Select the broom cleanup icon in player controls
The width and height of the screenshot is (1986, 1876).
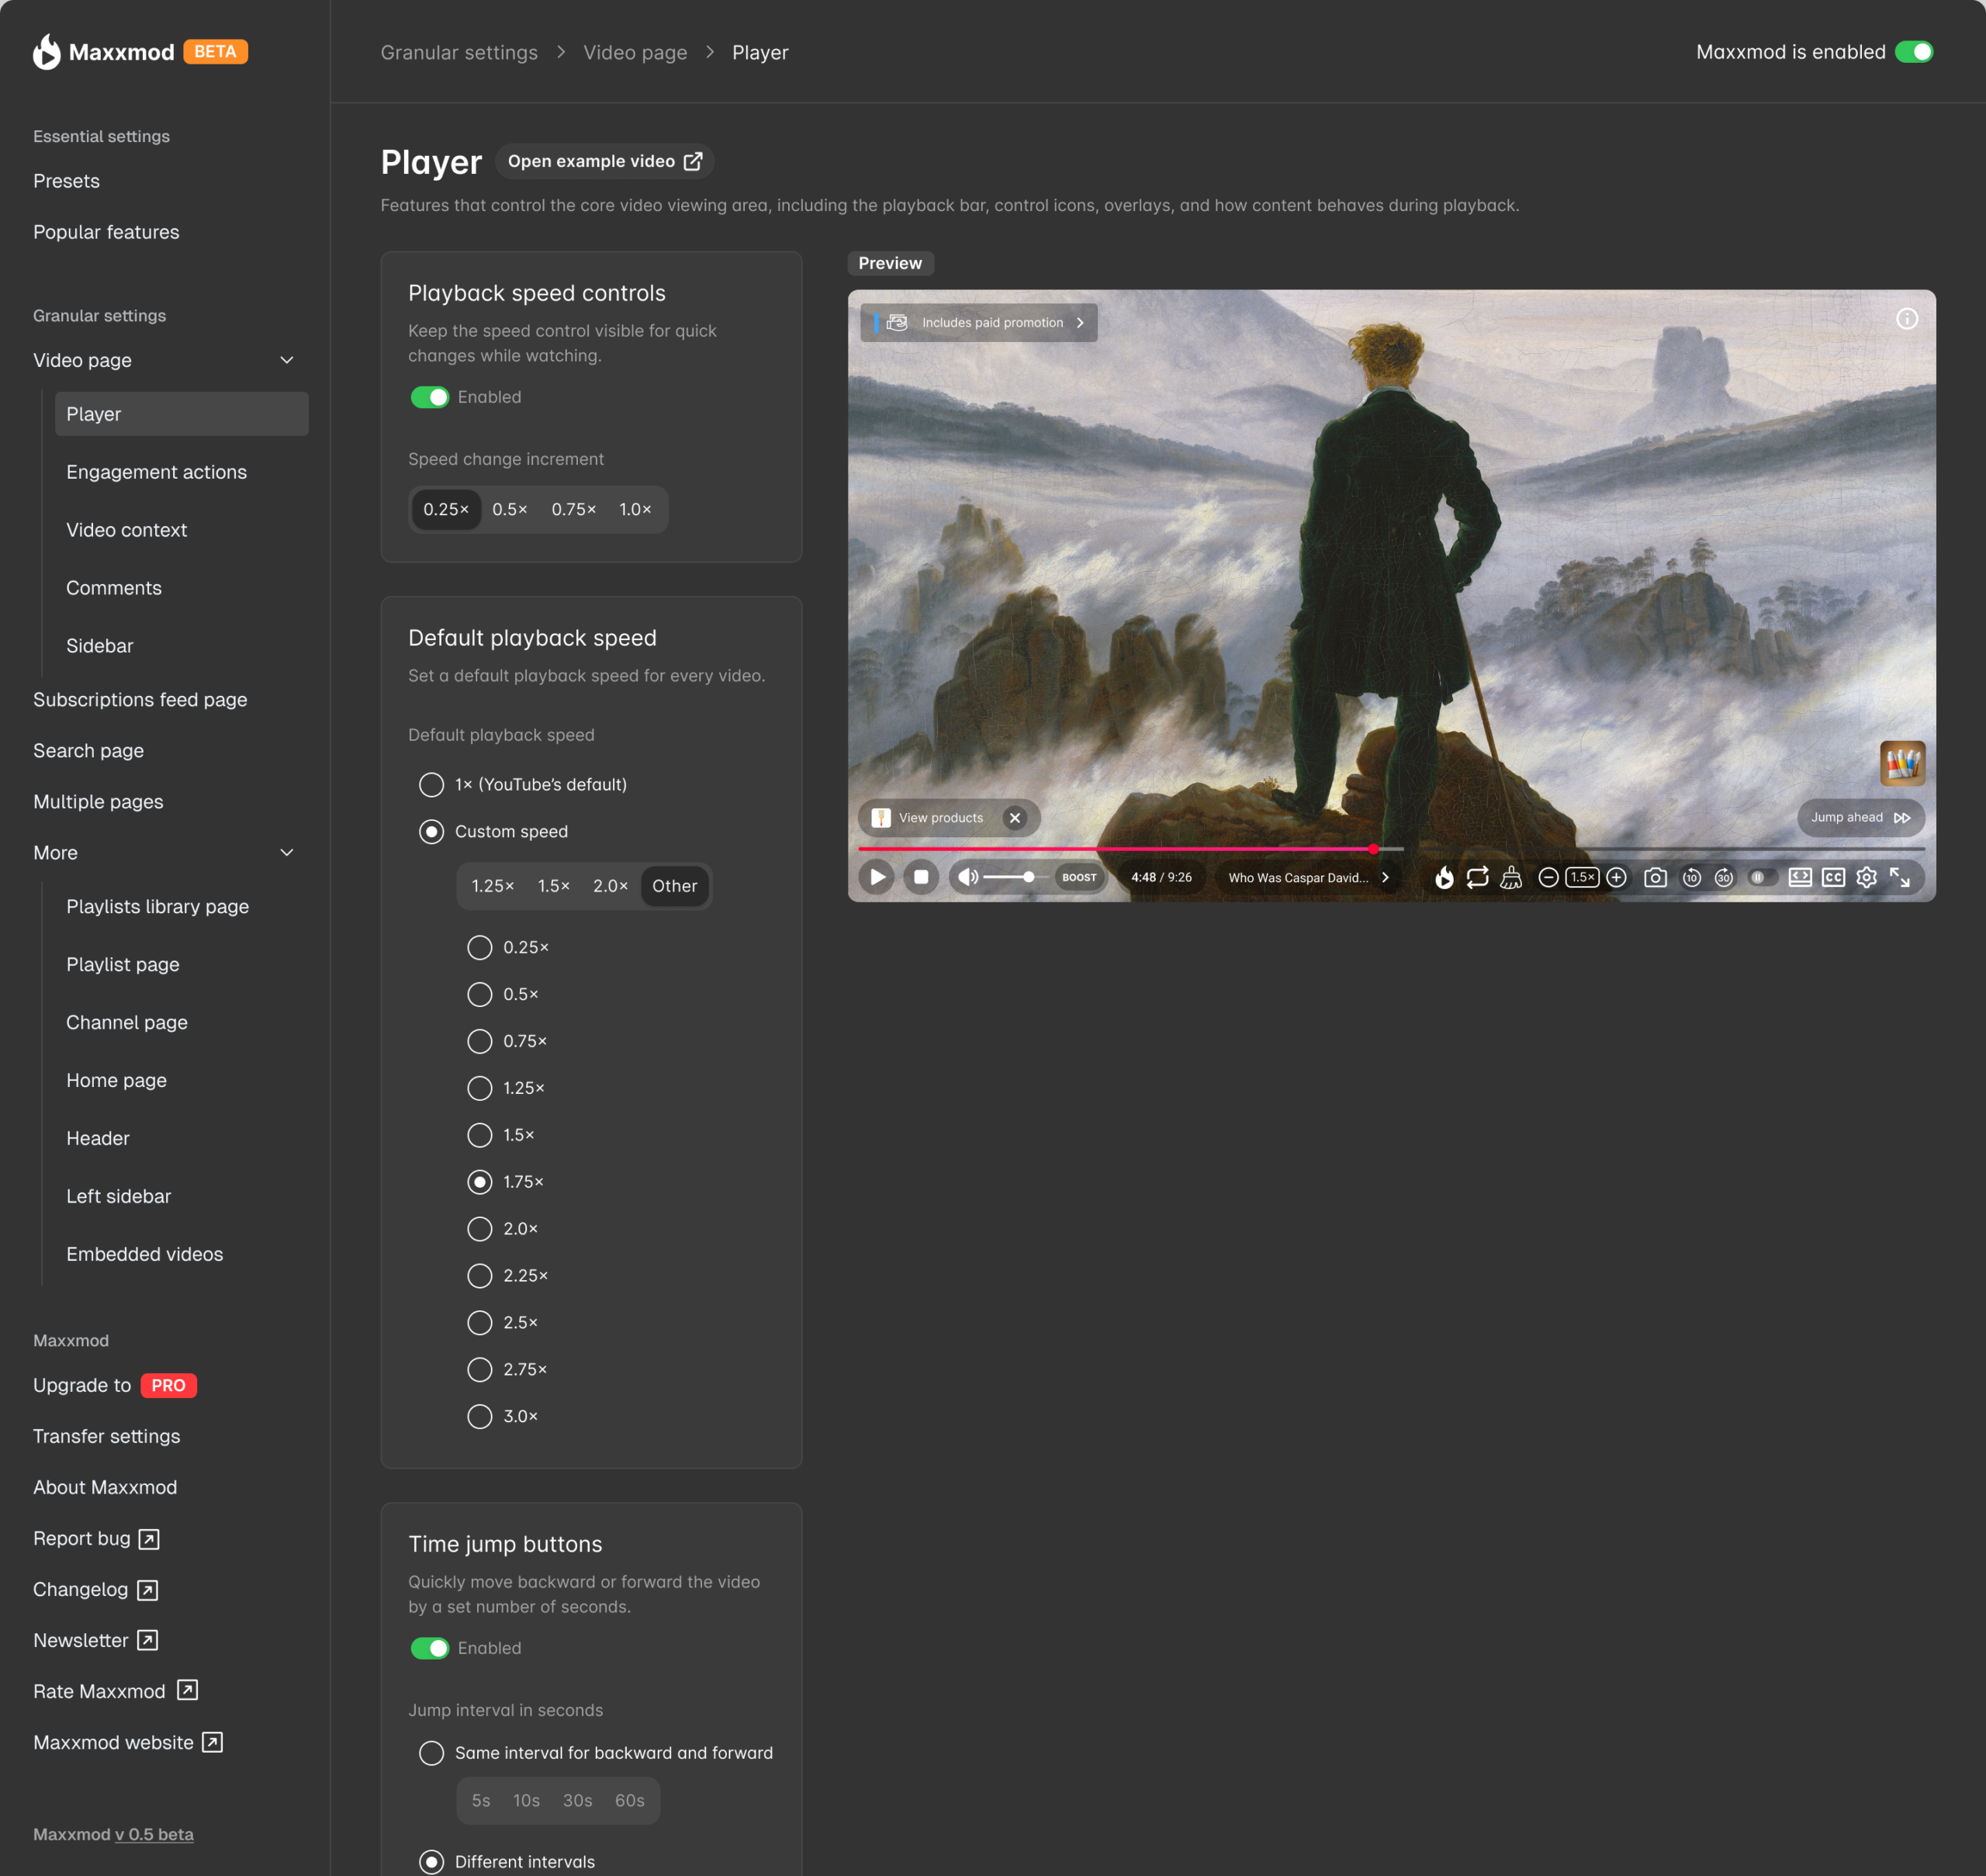1511,877
